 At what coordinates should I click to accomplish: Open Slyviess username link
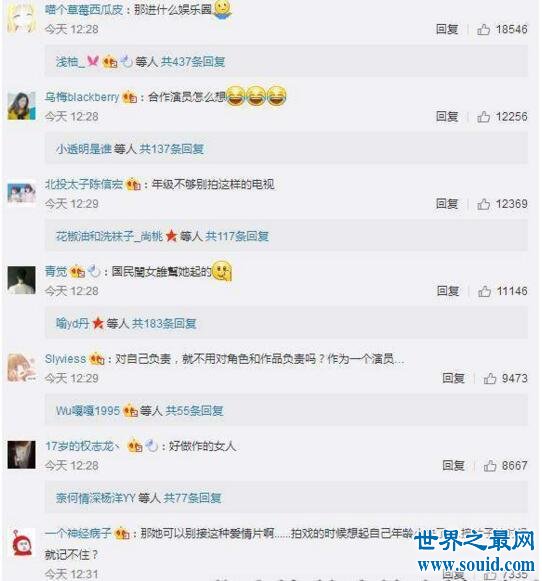(x=65, y=359)
